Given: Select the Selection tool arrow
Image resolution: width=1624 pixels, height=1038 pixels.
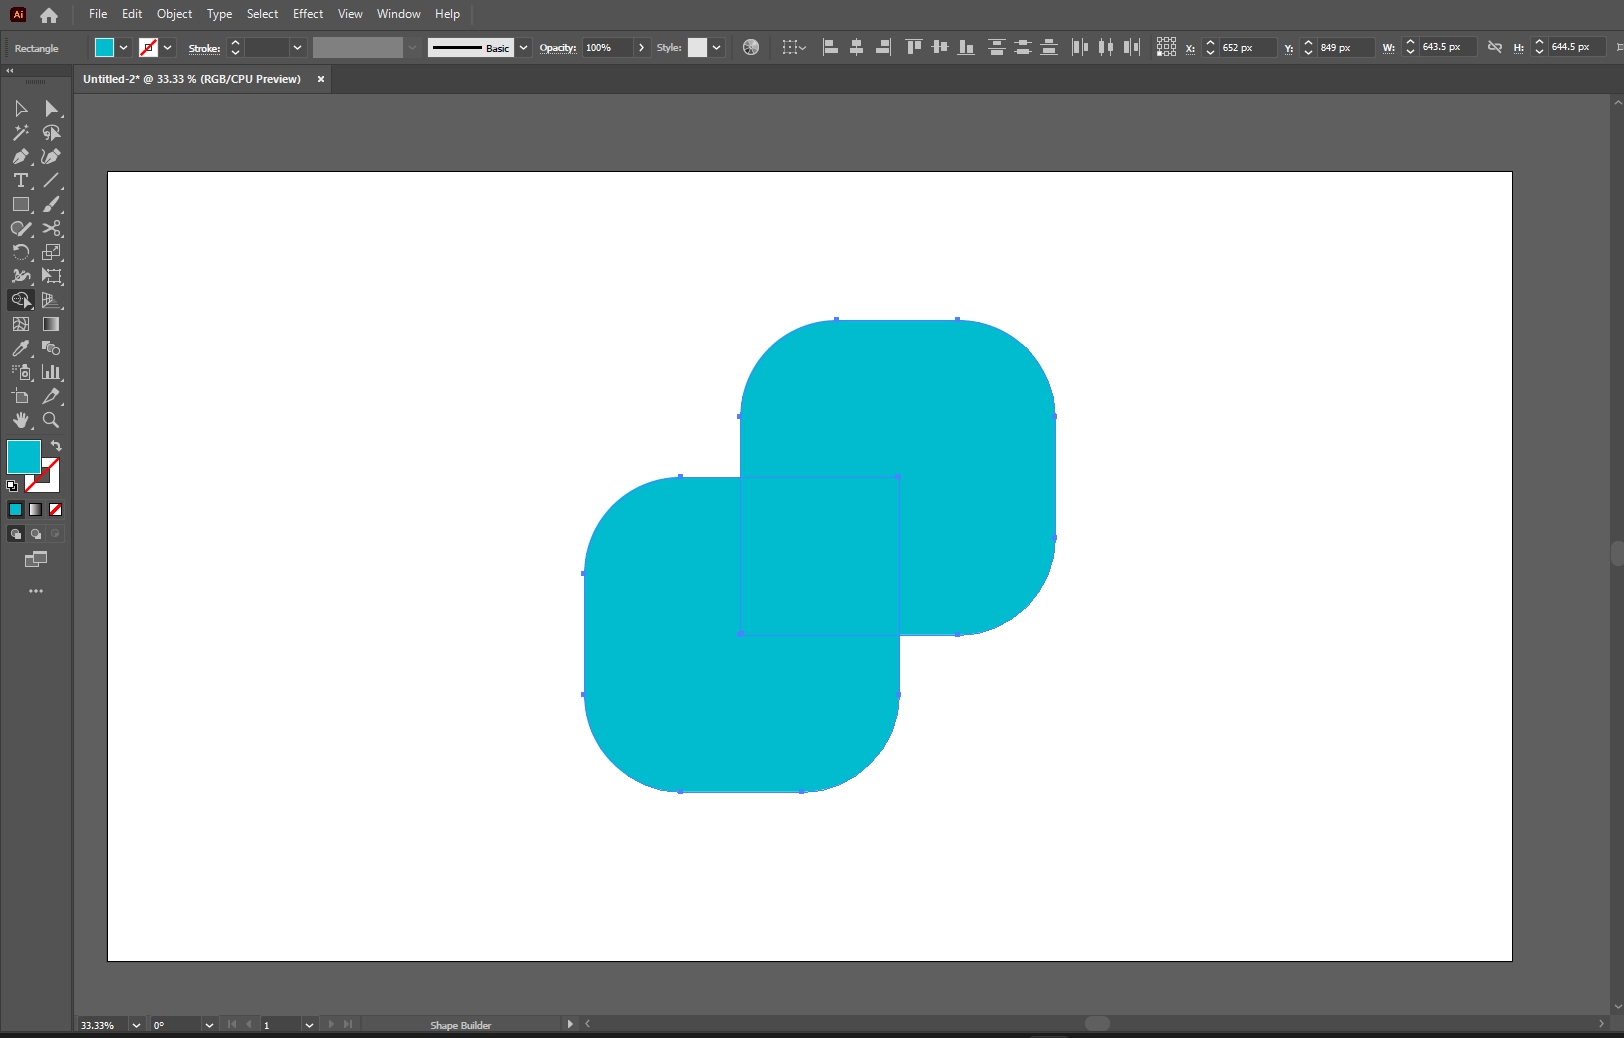Looking at the screenshot, I should point(21,108).
